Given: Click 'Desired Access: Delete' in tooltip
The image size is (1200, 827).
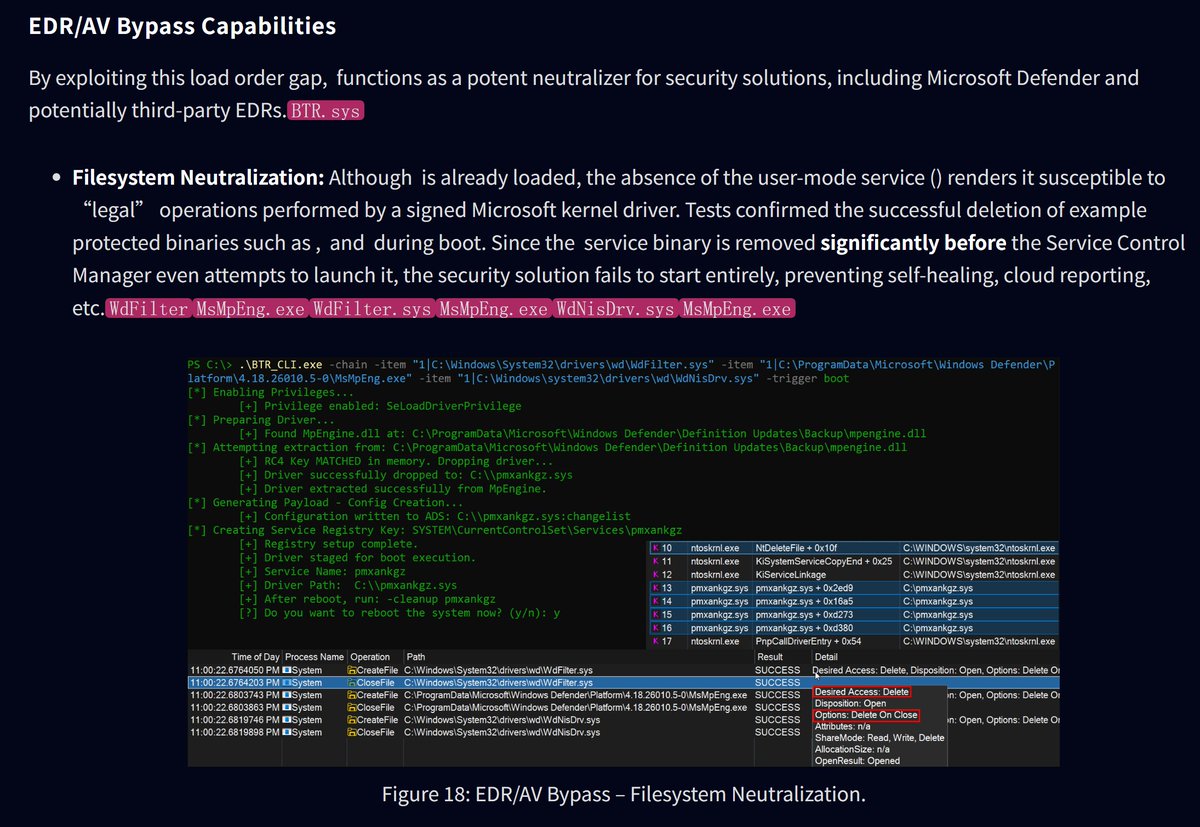Looking at the screenshot, I should 863,692.
